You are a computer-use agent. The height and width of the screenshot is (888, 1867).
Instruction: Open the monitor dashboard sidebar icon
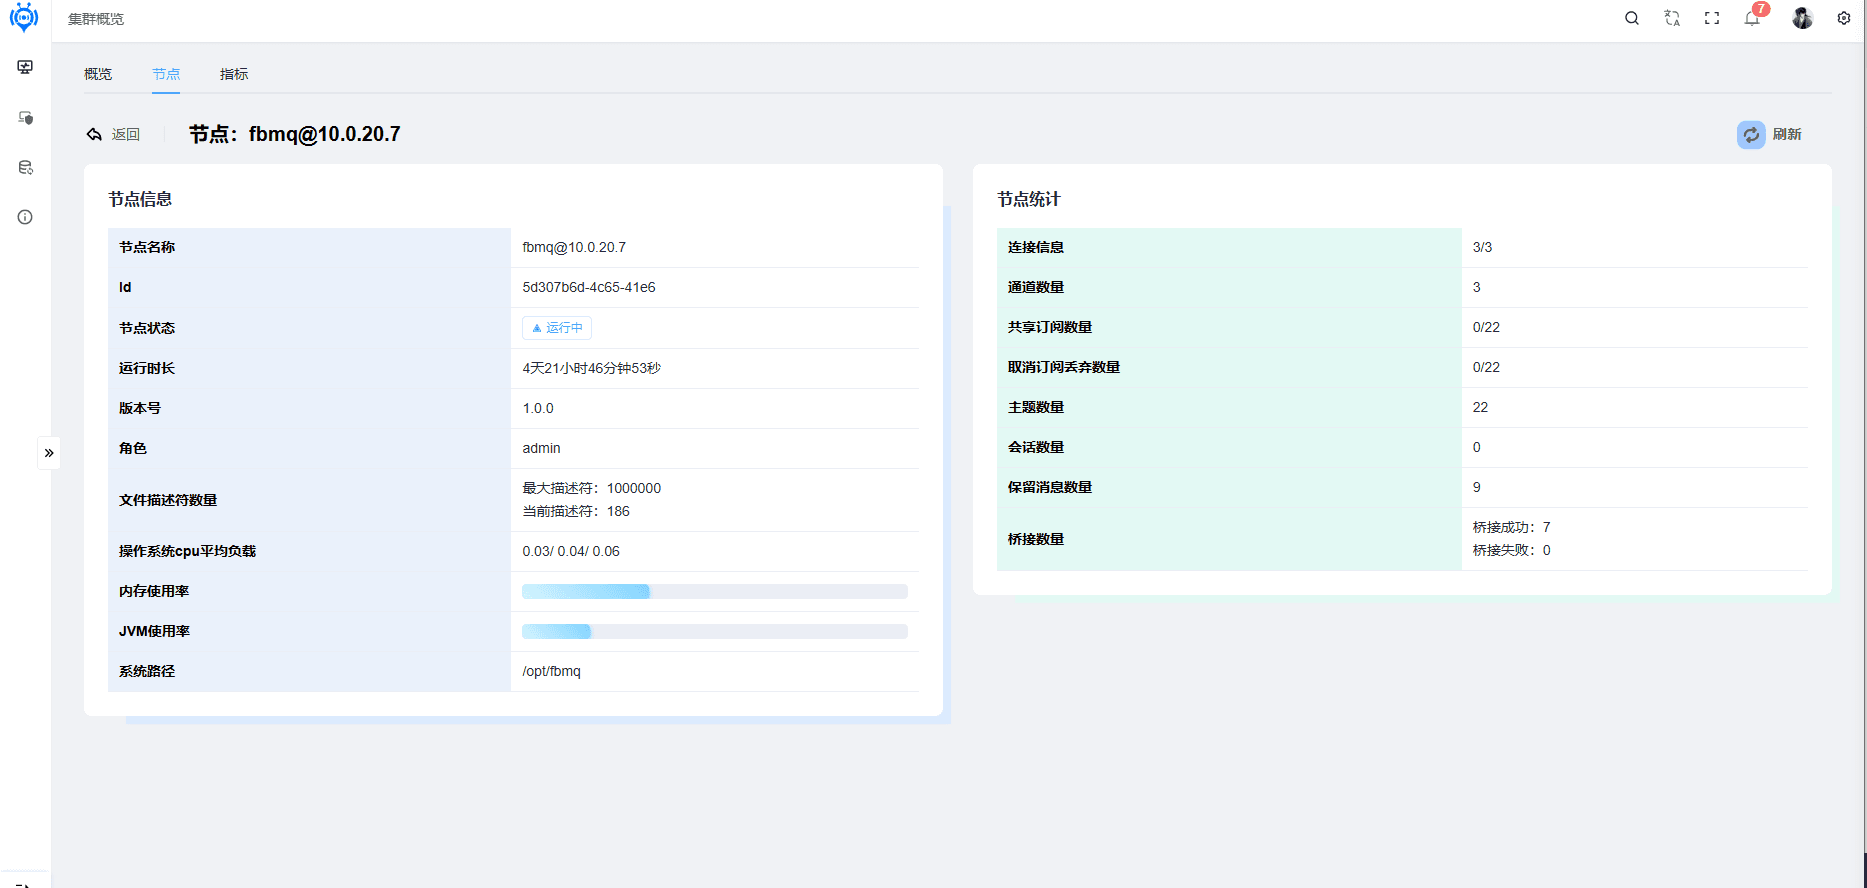click(25, 67)
